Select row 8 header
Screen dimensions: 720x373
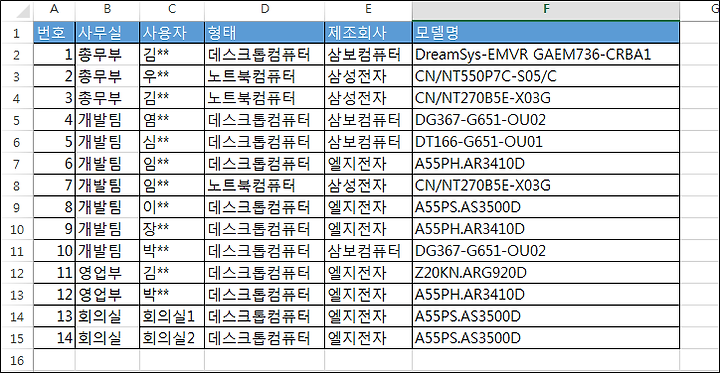(x=17, y=186)
